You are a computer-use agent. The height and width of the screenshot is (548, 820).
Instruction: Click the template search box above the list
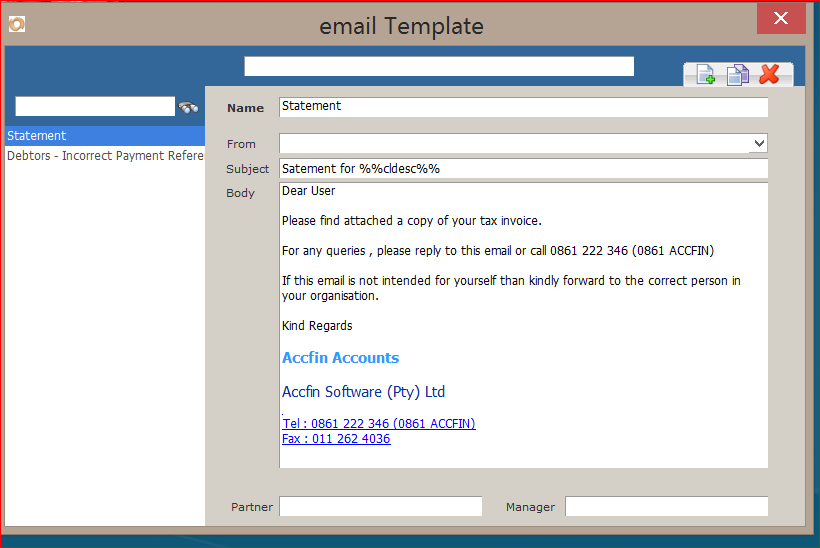(x=95, y=107)
